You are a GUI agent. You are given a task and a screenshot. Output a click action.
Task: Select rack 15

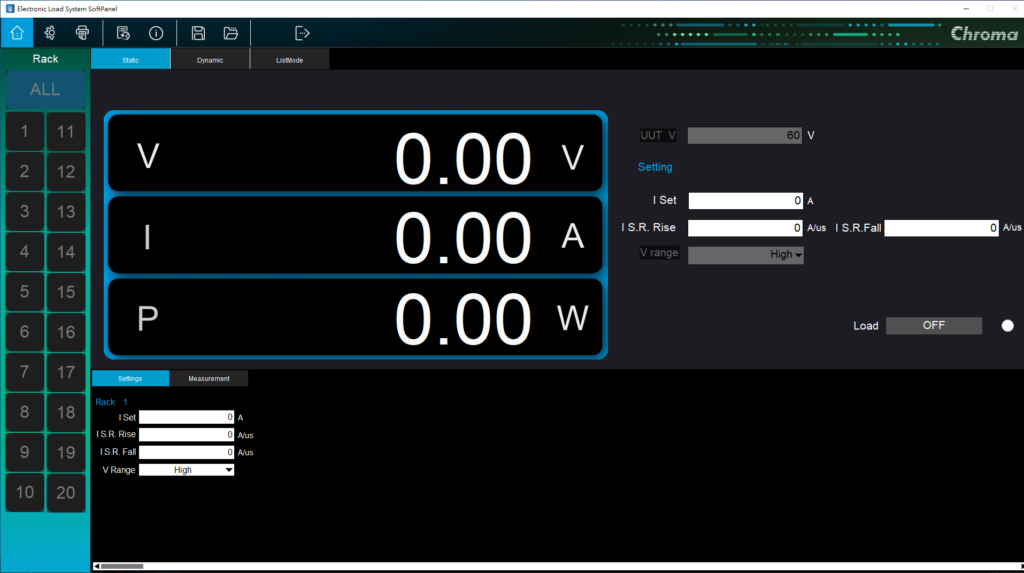pos(66,291)
